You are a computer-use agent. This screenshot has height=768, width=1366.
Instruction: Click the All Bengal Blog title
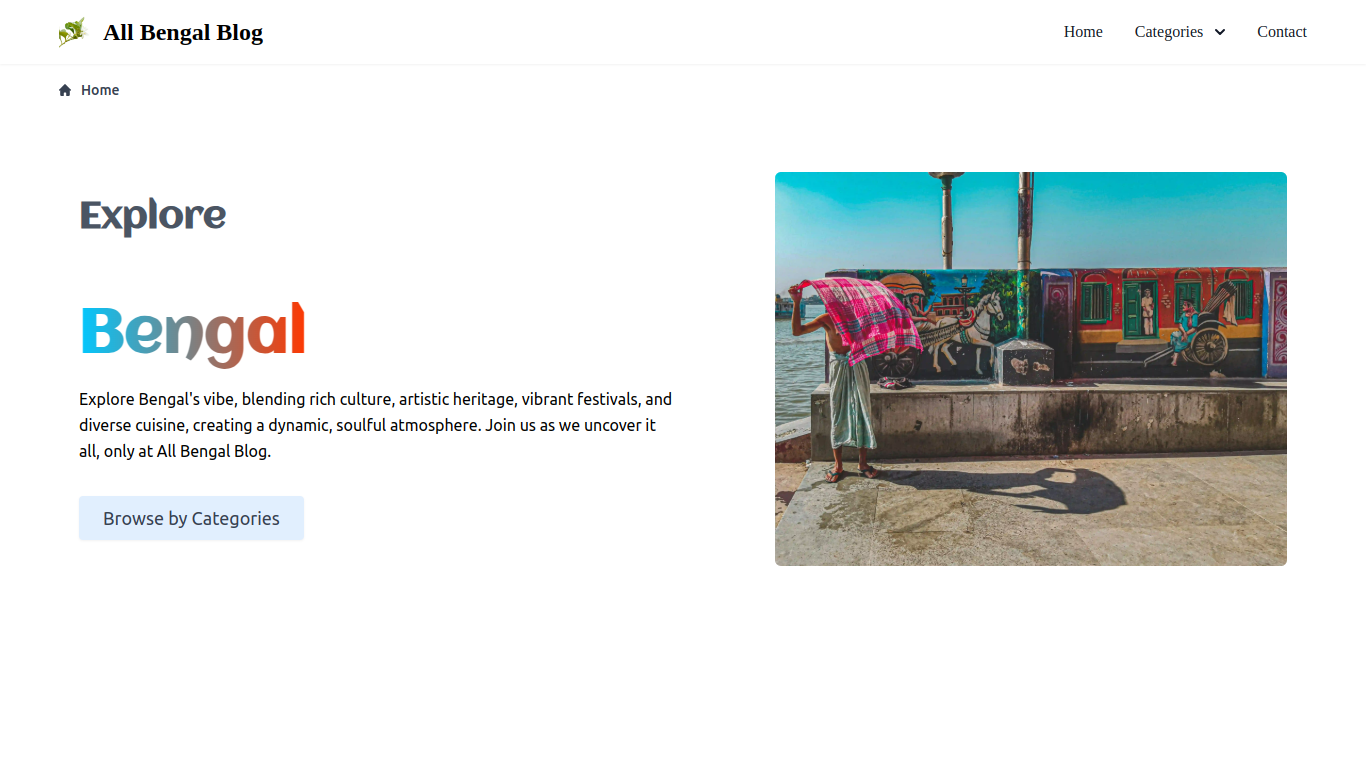pyautogui.click(x=183, y=32)
